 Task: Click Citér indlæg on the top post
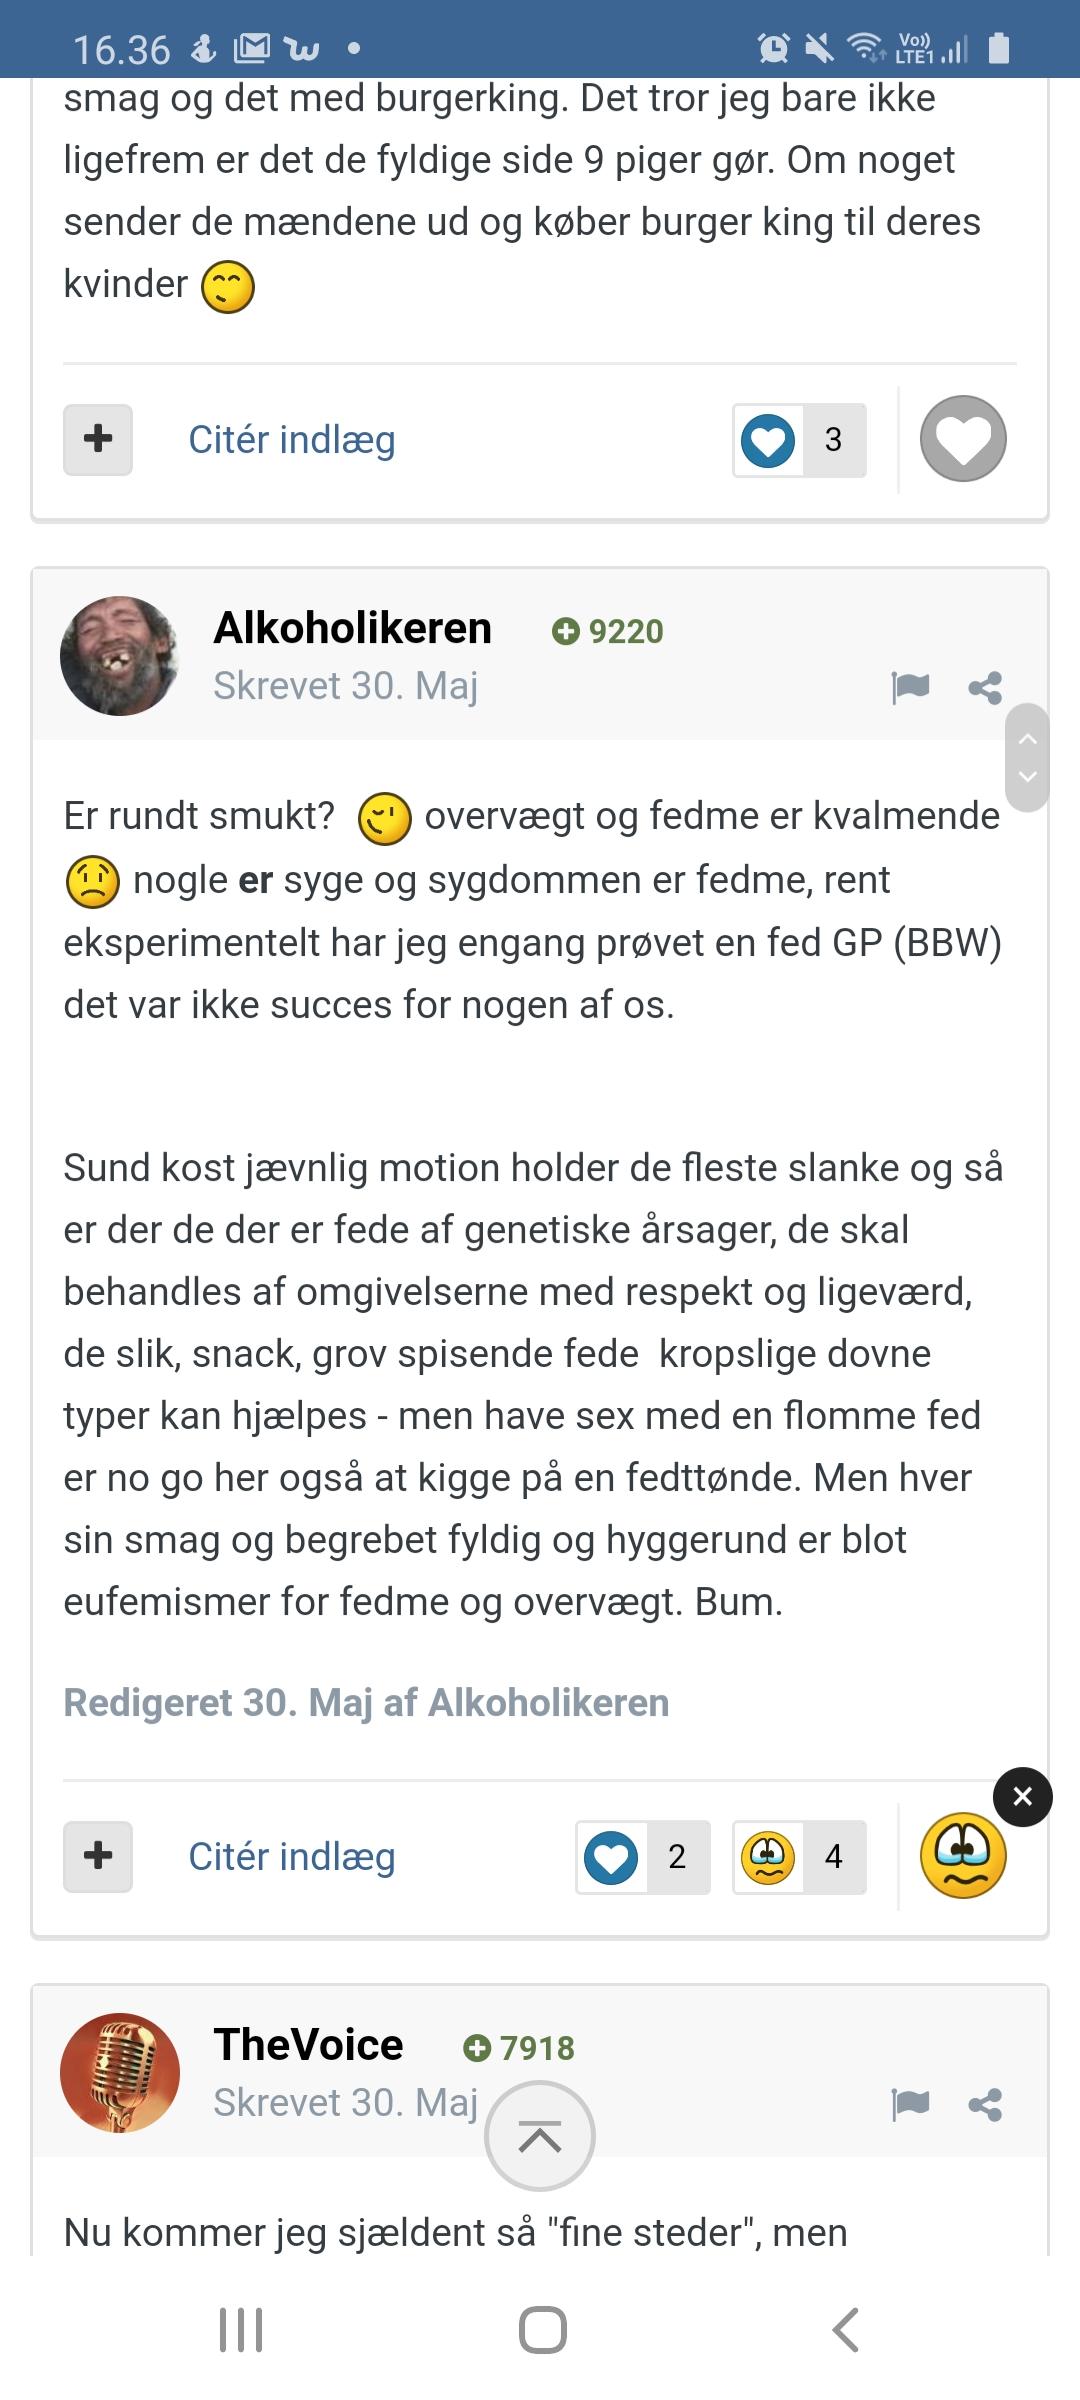point(292,440)
